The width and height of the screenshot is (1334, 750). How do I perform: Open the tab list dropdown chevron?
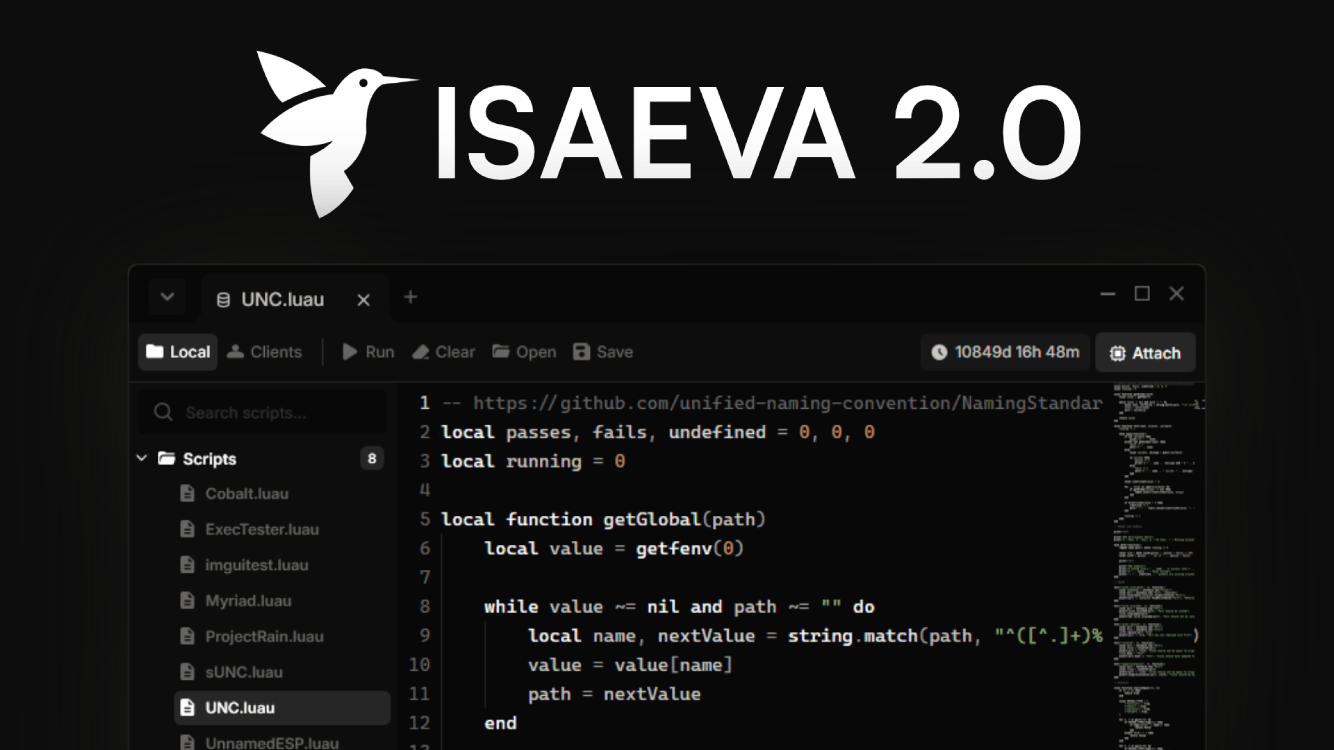167,297
